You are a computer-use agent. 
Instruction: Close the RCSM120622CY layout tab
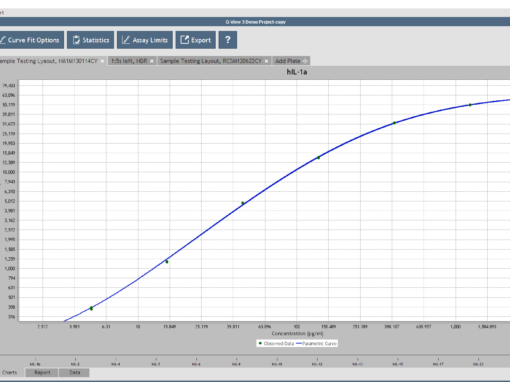(267, 61)
